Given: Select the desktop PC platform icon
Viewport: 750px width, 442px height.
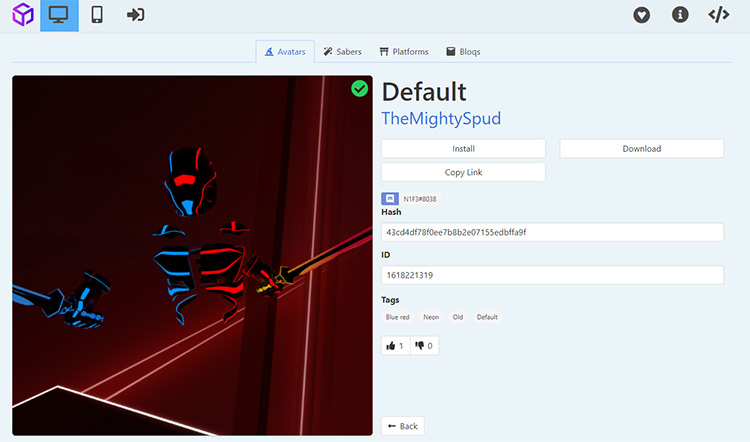Looking at the screenshot, I should coord(59,15).
